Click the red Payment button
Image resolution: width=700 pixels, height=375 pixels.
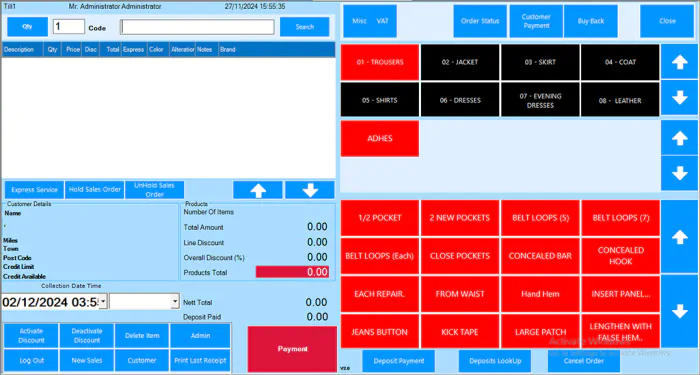[292, 349]
